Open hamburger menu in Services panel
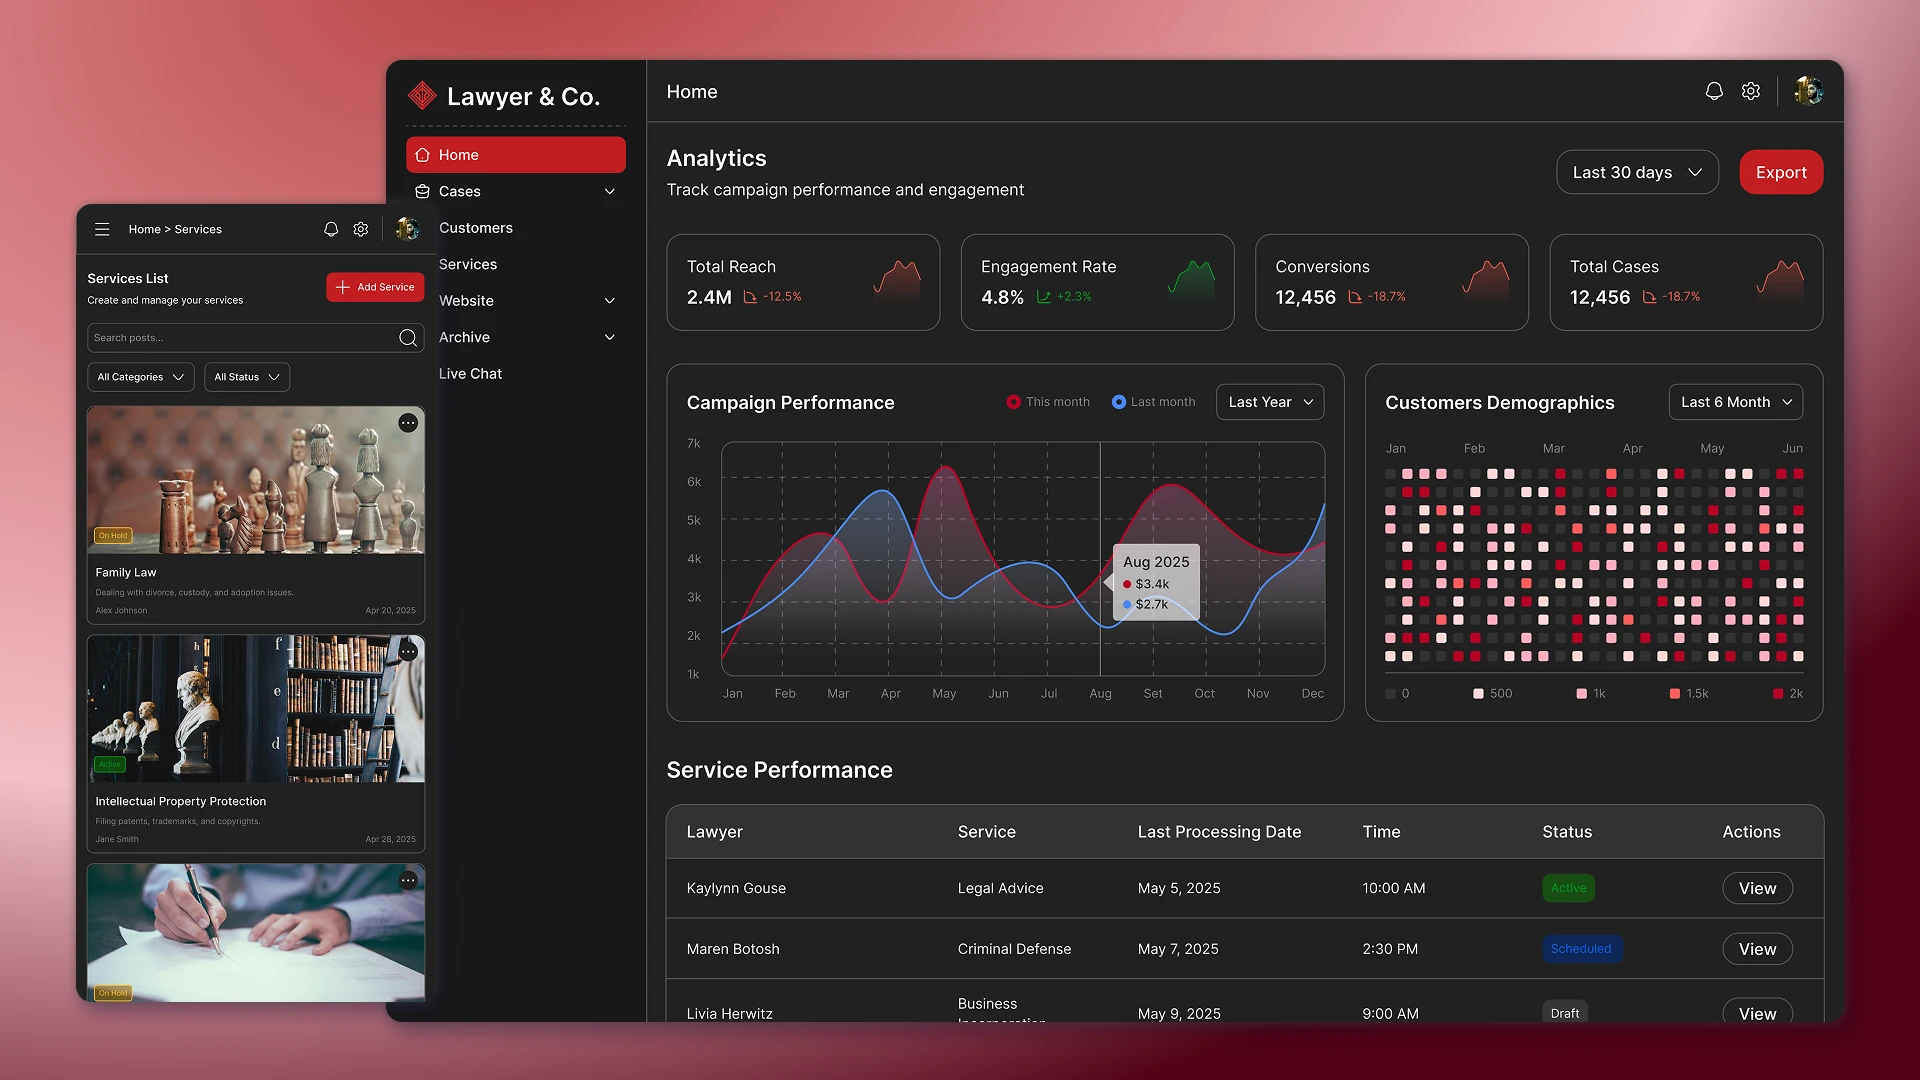The width and height of the screenshot is (1920, 1080). (102, 229)
